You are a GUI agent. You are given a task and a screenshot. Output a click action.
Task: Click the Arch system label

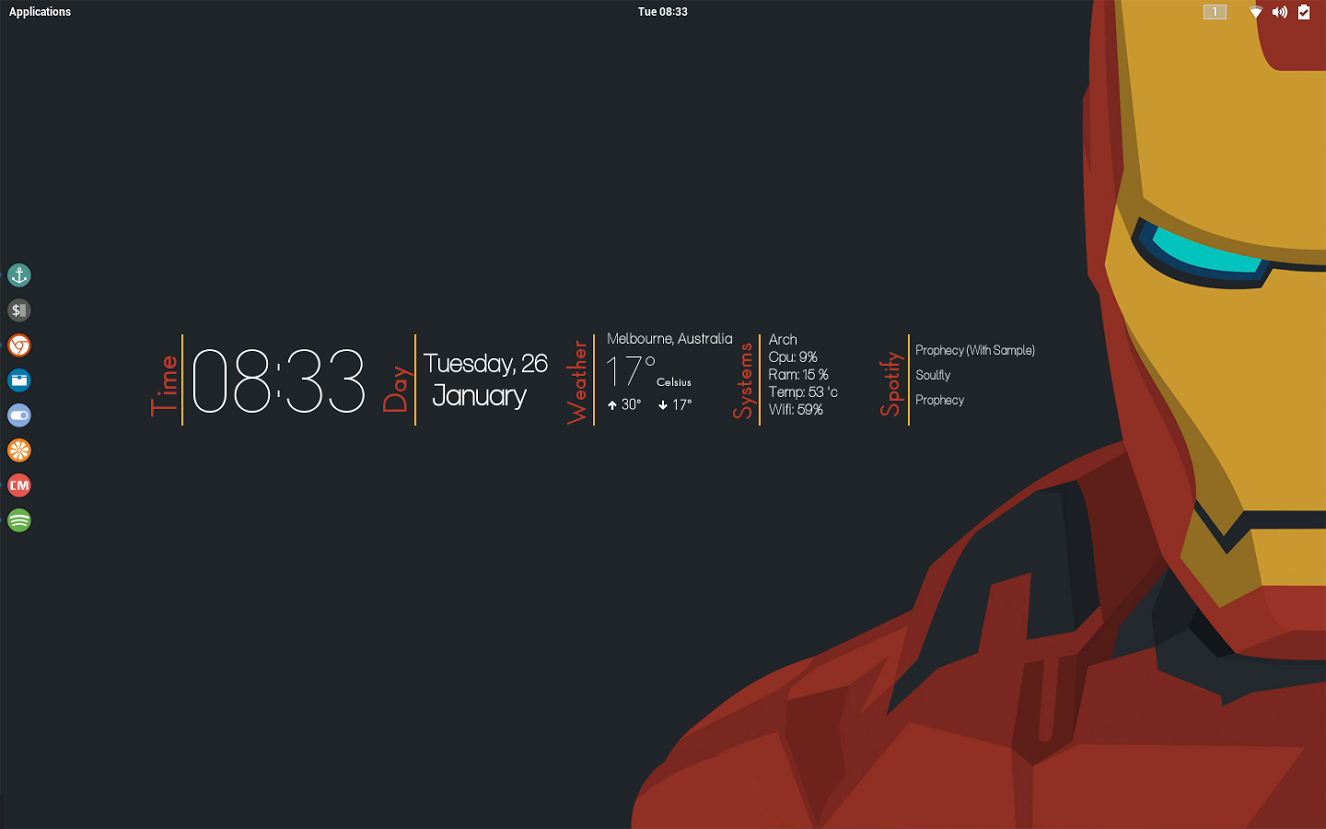pos(783,340)
